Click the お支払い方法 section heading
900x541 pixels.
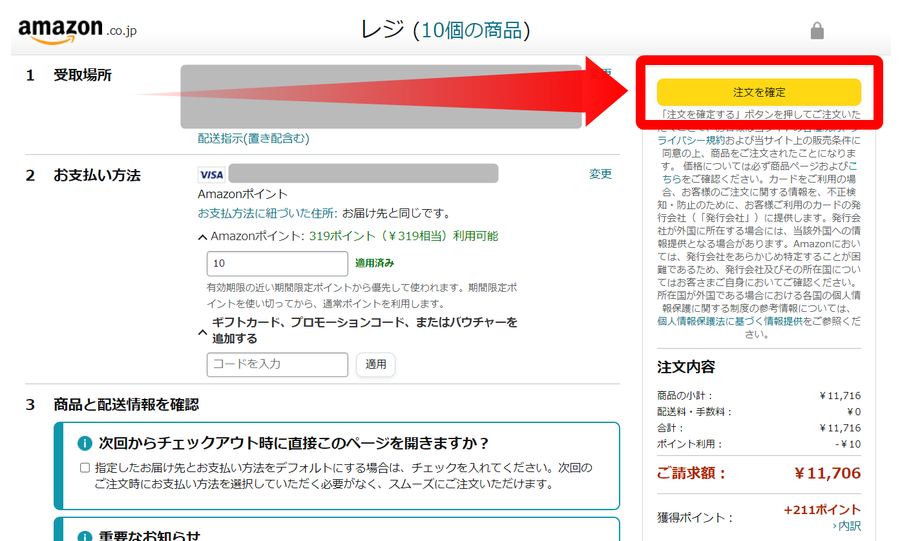coord(97,175)
